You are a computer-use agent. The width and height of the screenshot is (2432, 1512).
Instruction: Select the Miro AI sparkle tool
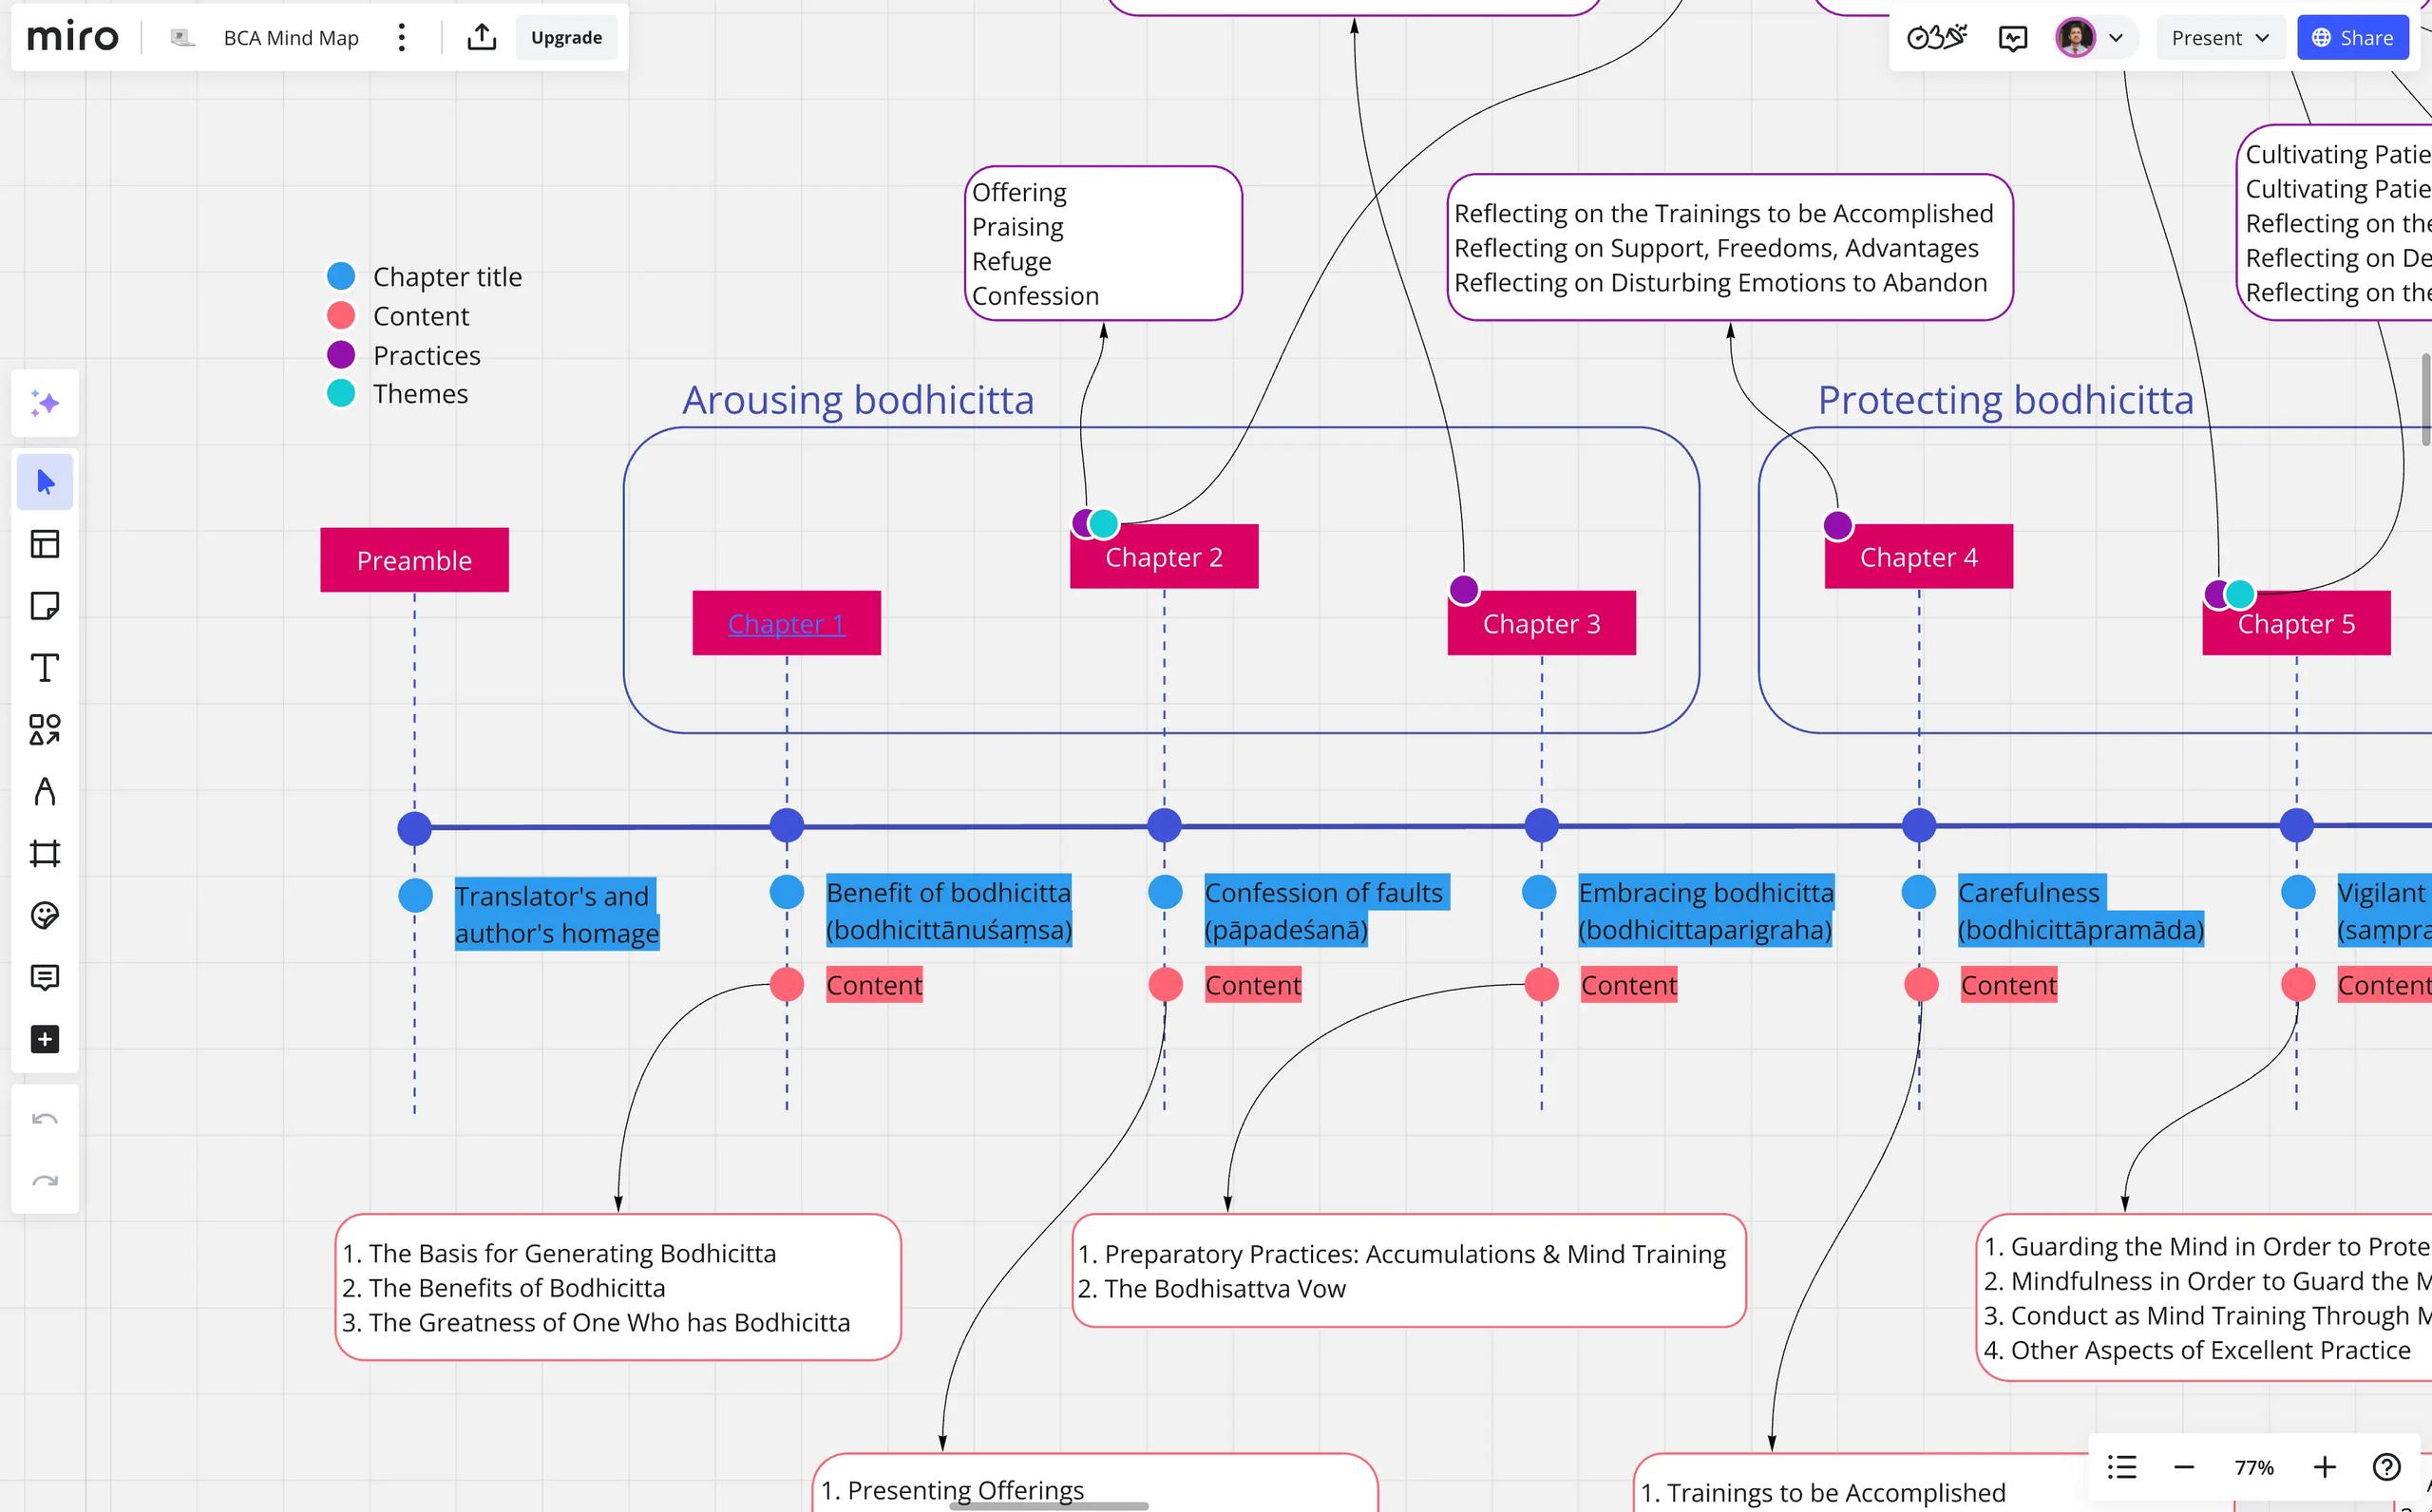(45, 403)
